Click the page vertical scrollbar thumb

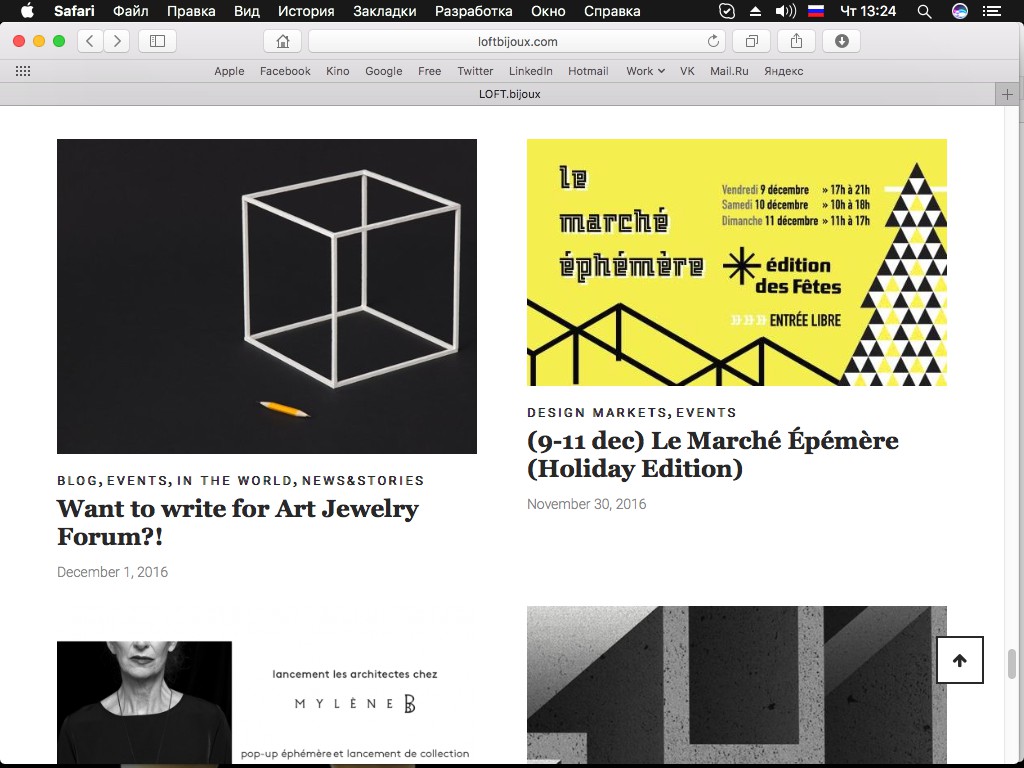pyautogui.click(x=1012, y=664)
